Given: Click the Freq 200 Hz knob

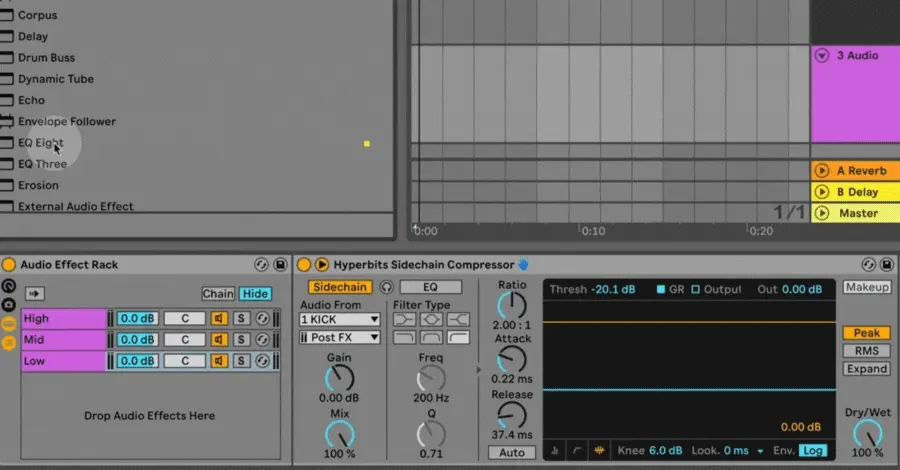Looking at the screenshot, I should 431,379.
